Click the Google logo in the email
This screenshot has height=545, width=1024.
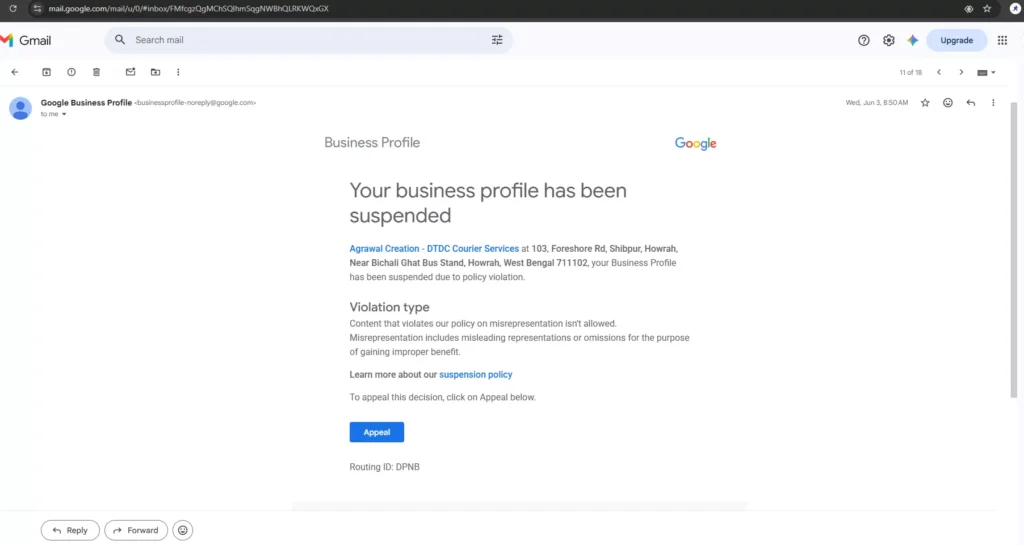696,144
